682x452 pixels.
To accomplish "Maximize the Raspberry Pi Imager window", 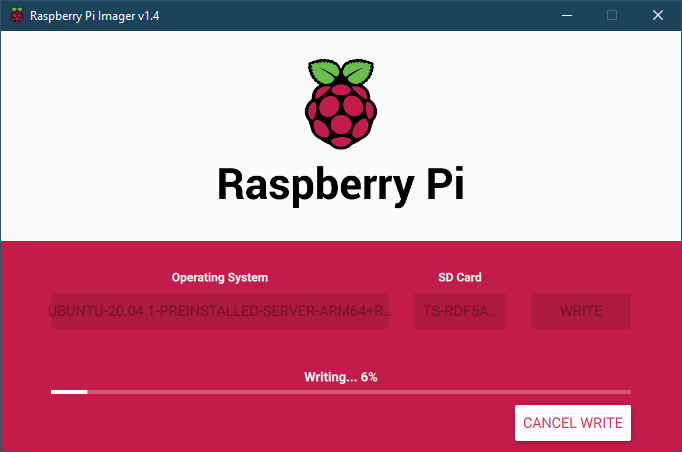I will click(612, 15).
